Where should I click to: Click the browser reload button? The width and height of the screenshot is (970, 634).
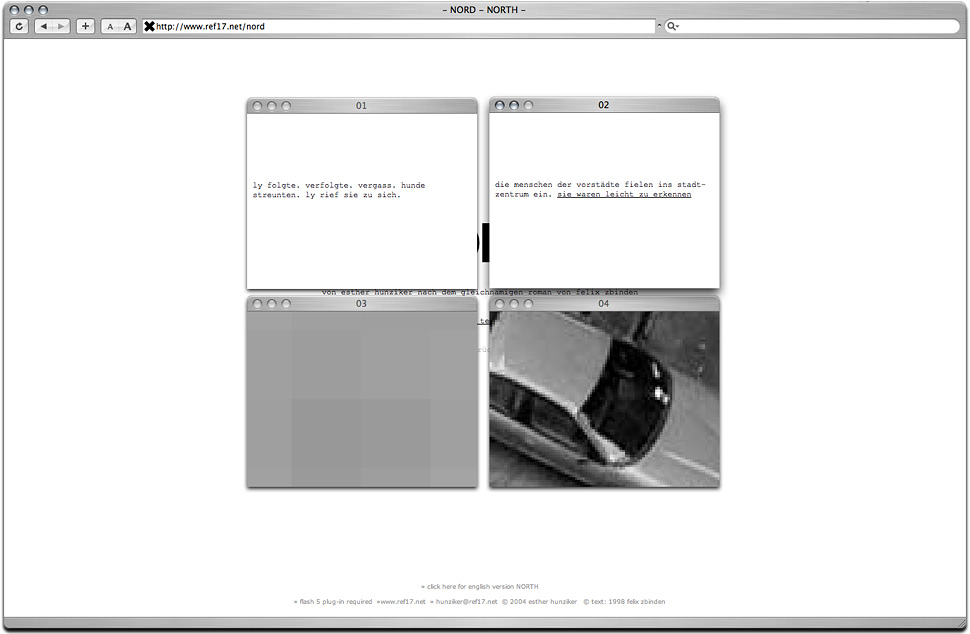pyautogui.click(x=19, y=26)
